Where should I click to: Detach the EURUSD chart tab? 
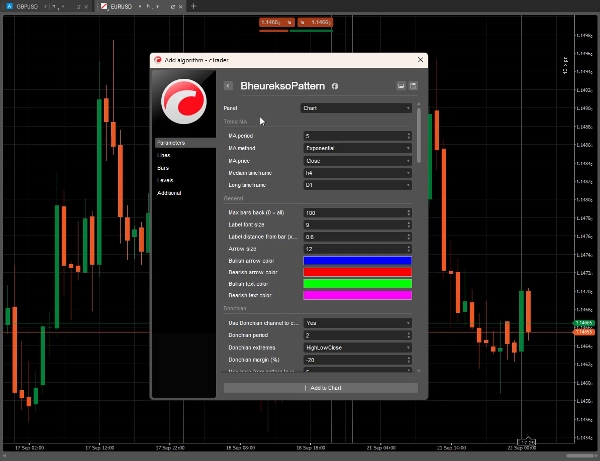tap(173, 7)
